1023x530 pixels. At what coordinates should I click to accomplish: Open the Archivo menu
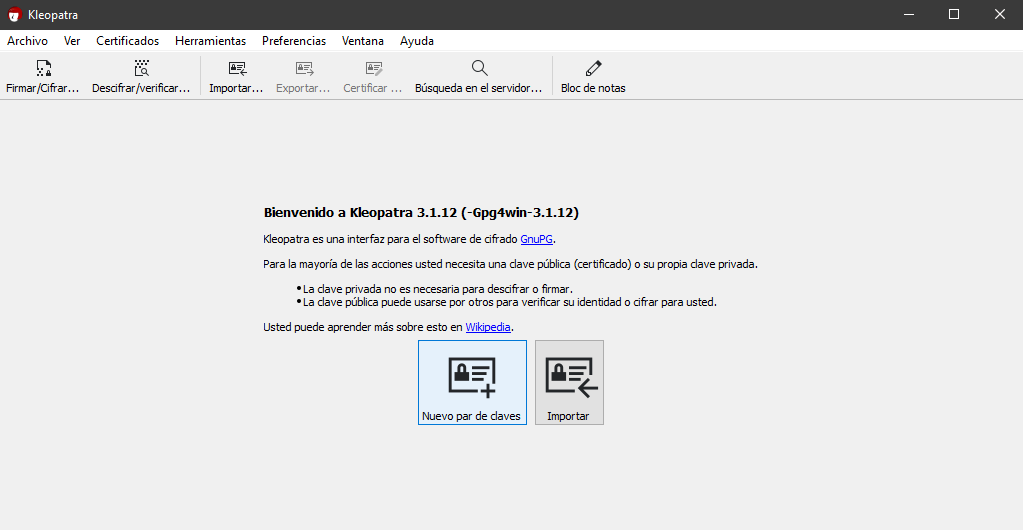[x=27, y=40]
